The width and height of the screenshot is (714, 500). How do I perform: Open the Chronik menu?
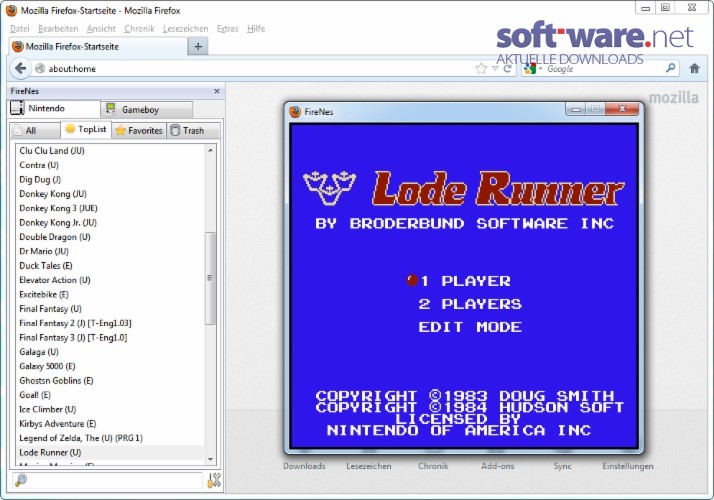tap(139, 29)
